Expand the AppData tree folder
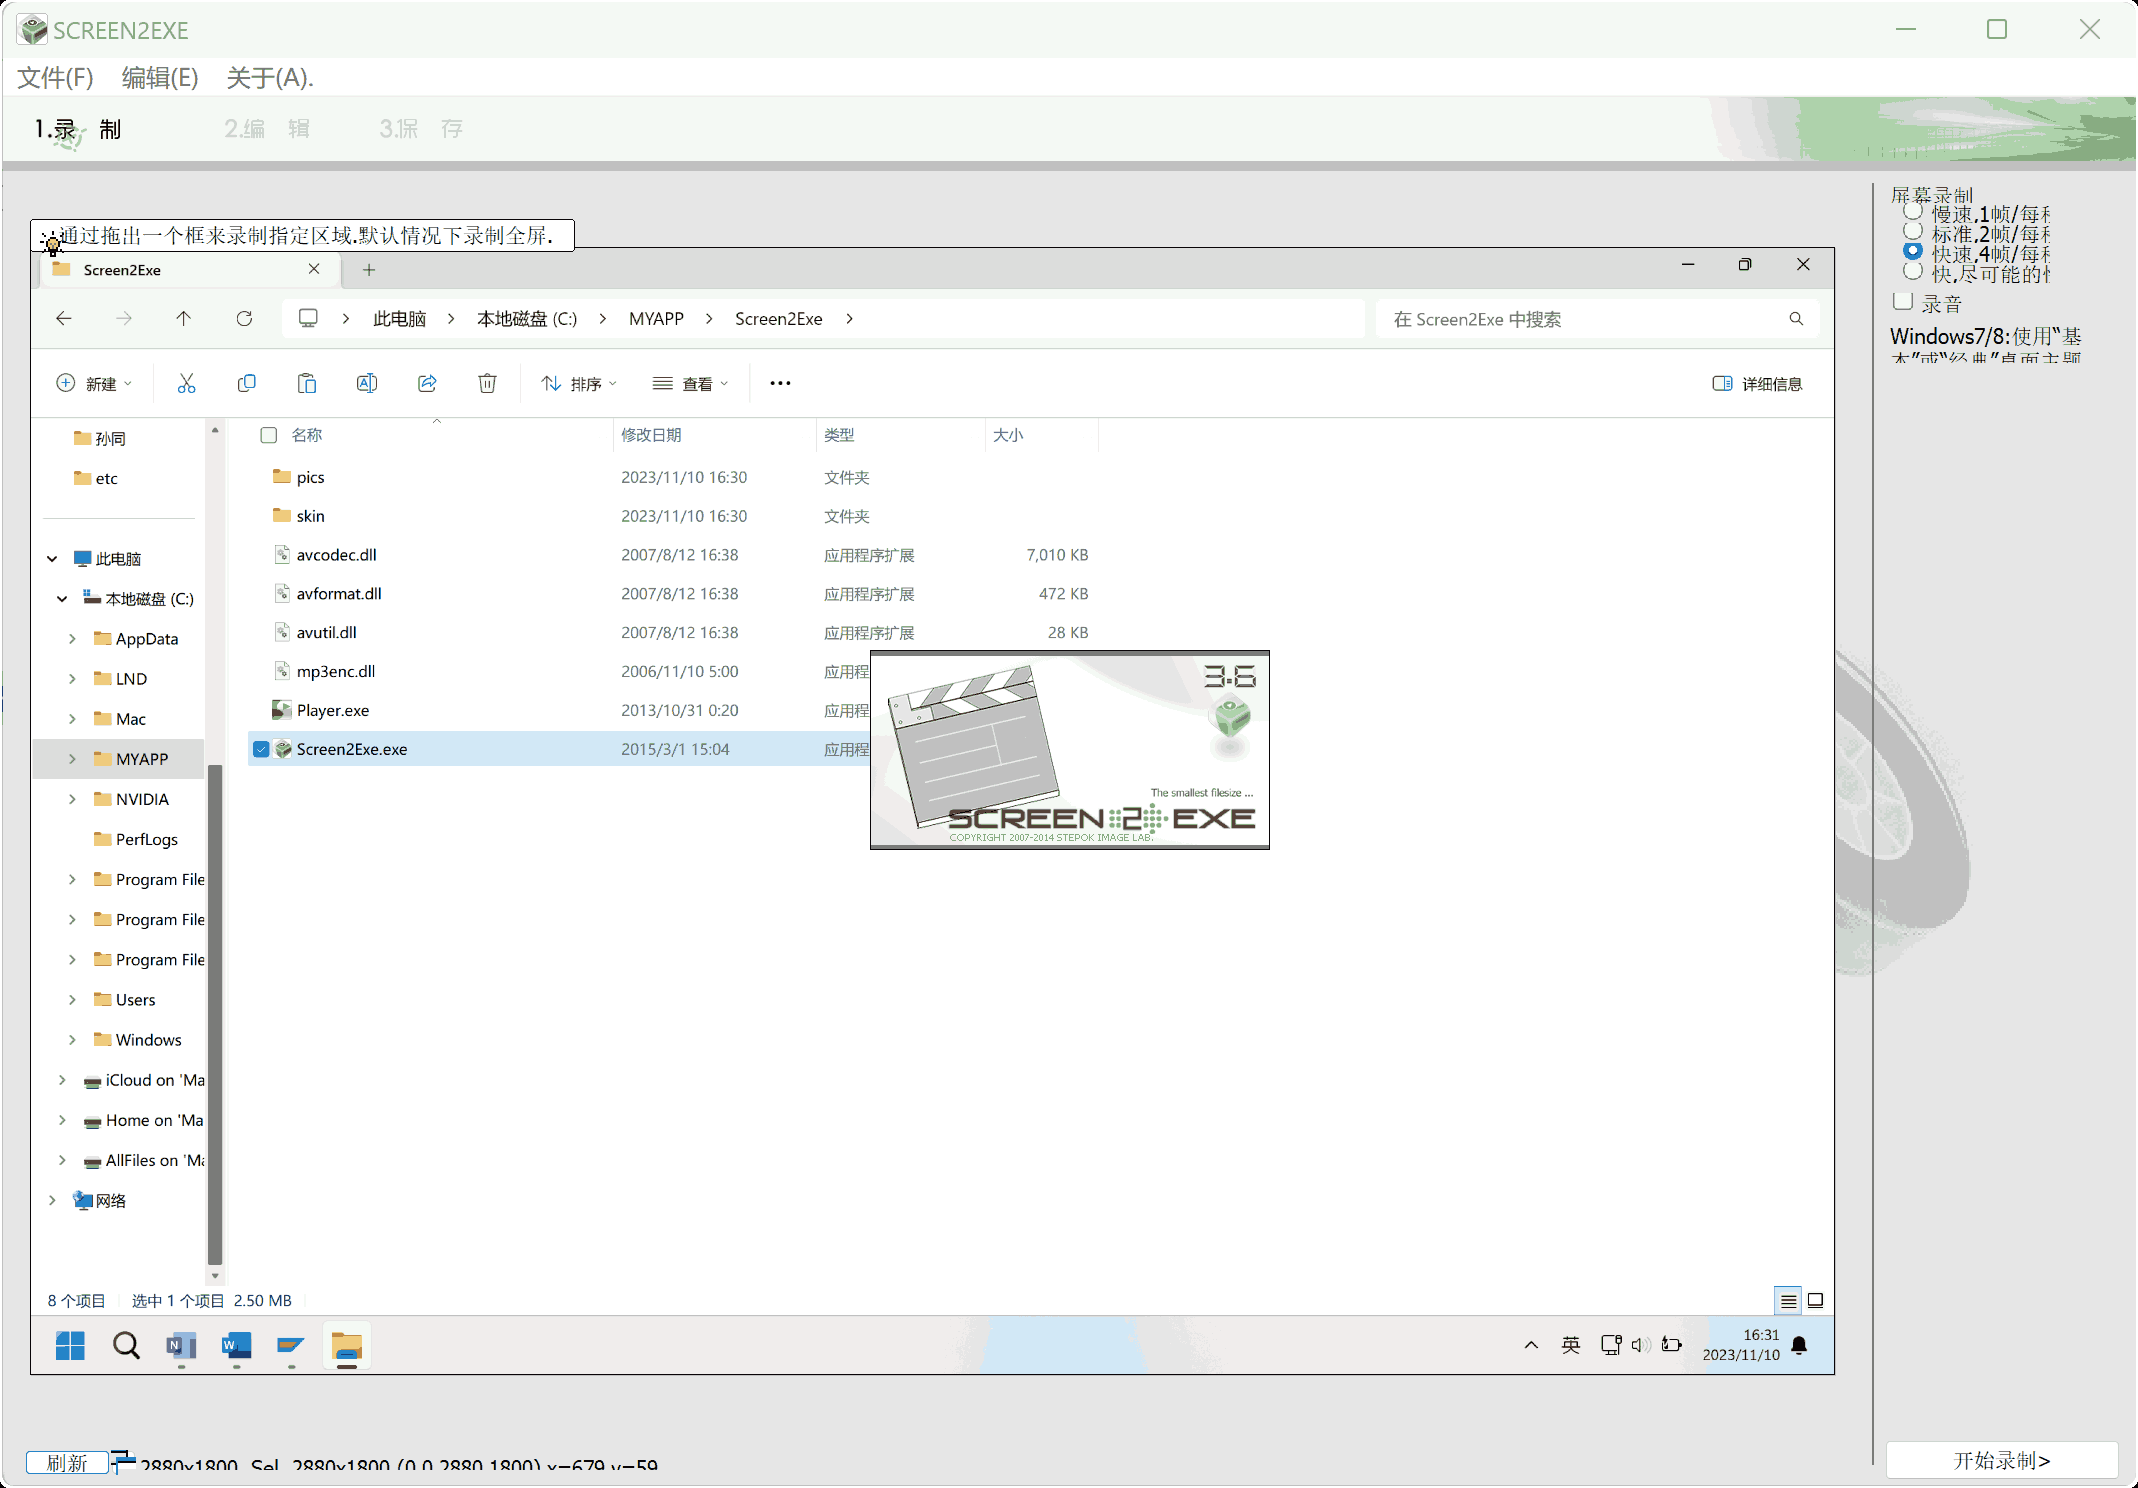Image resolution: width=2138 pixels, height=1488 pixels. (x=72, y=639)
